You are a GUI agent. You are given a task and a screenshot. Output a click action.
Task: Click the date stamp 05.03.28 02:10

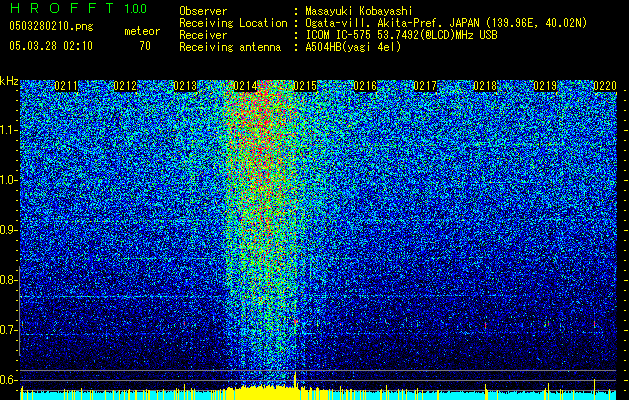(51, 46)
